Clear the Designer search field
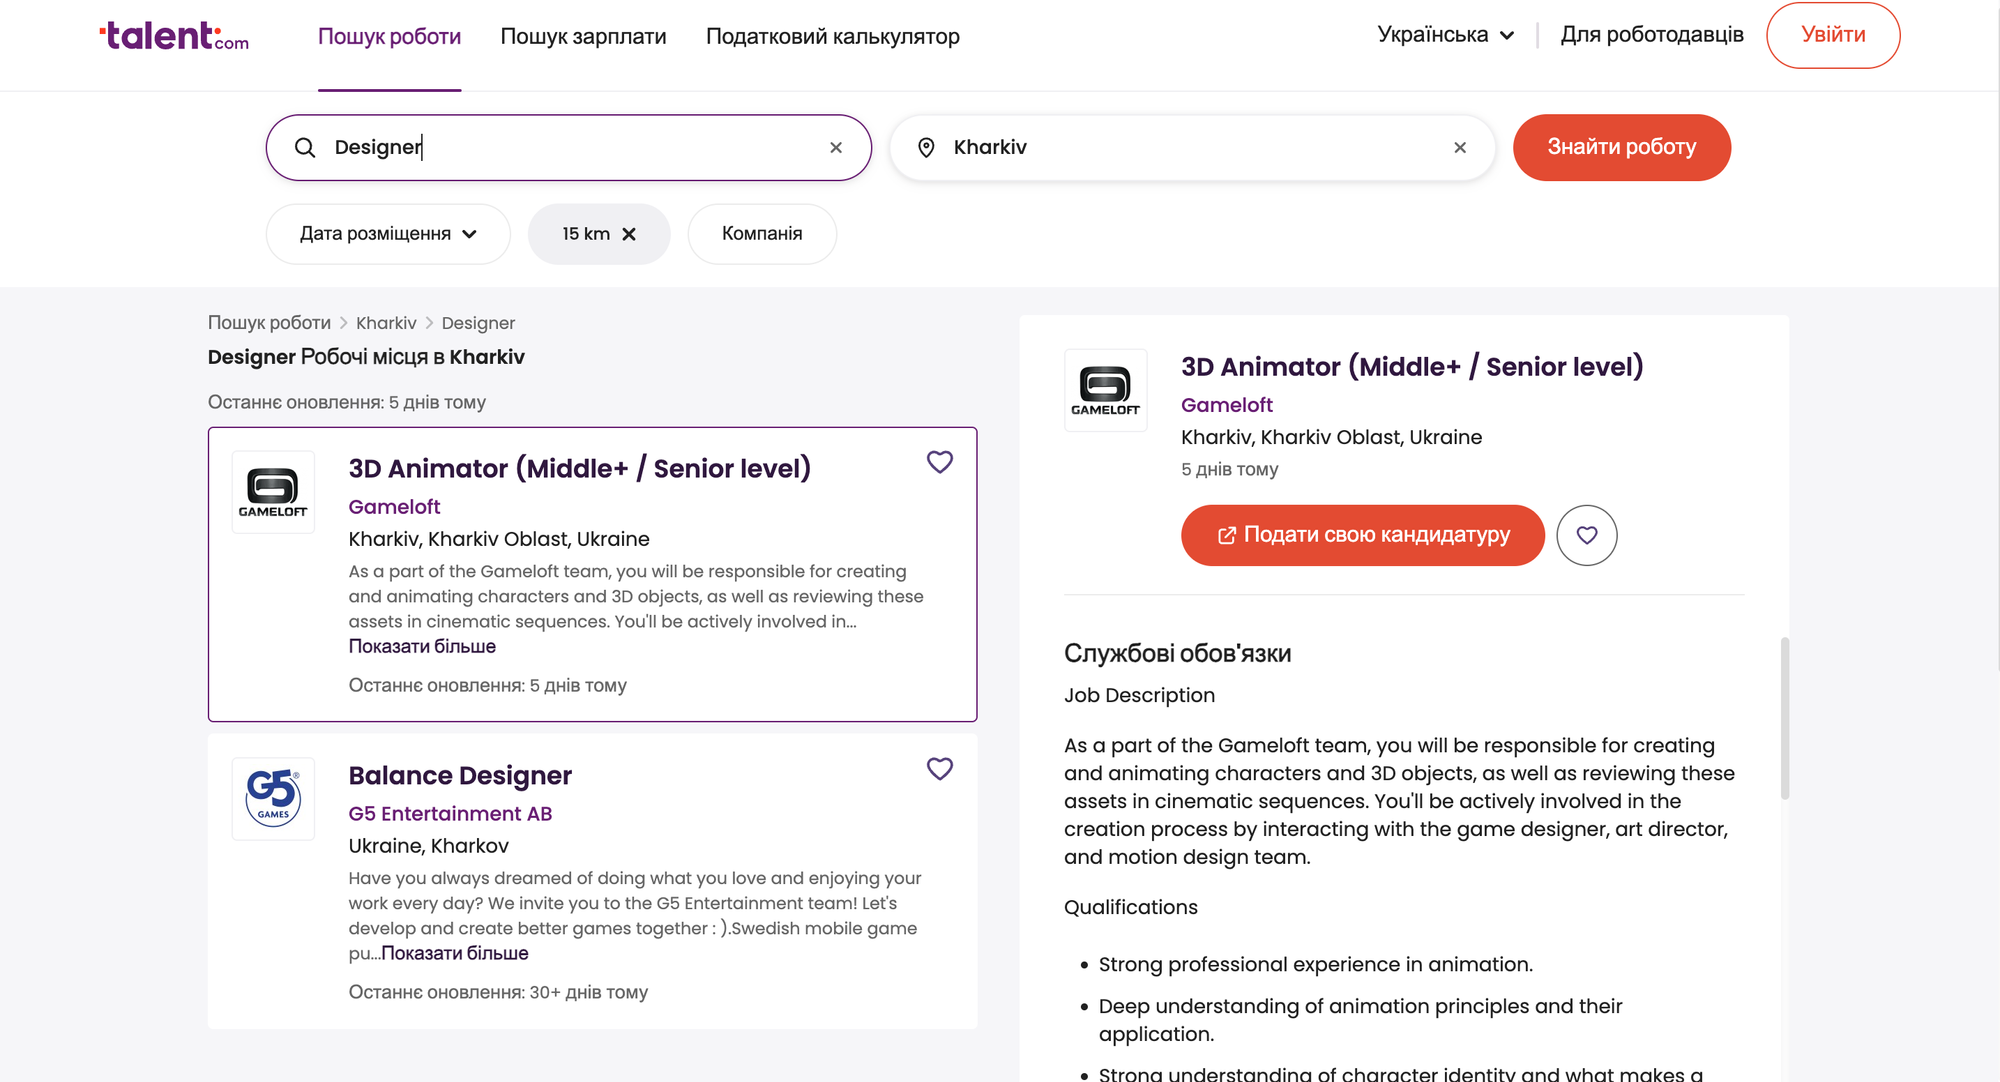The image size is (2000, 1082). (x=836, y=148)
